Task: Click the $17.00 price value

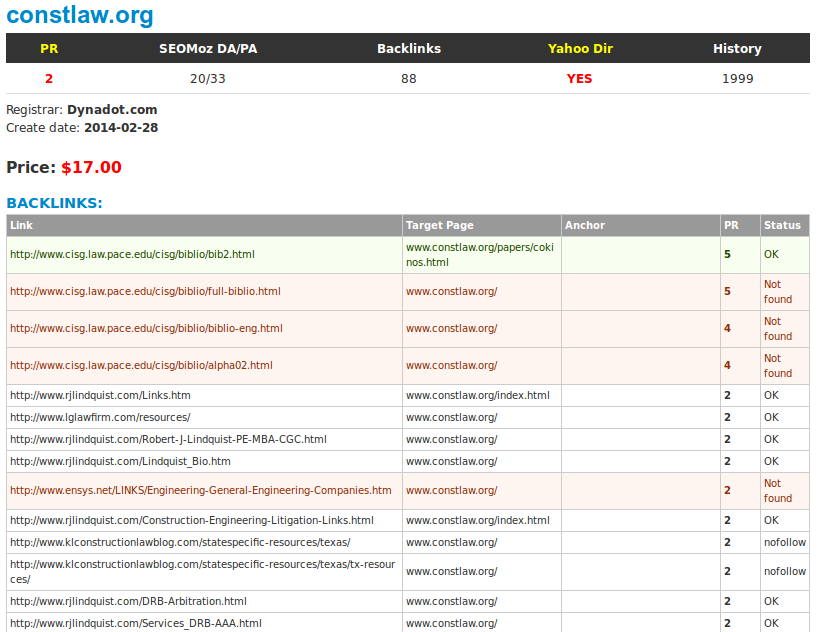Action: click(x=91, y=167)
